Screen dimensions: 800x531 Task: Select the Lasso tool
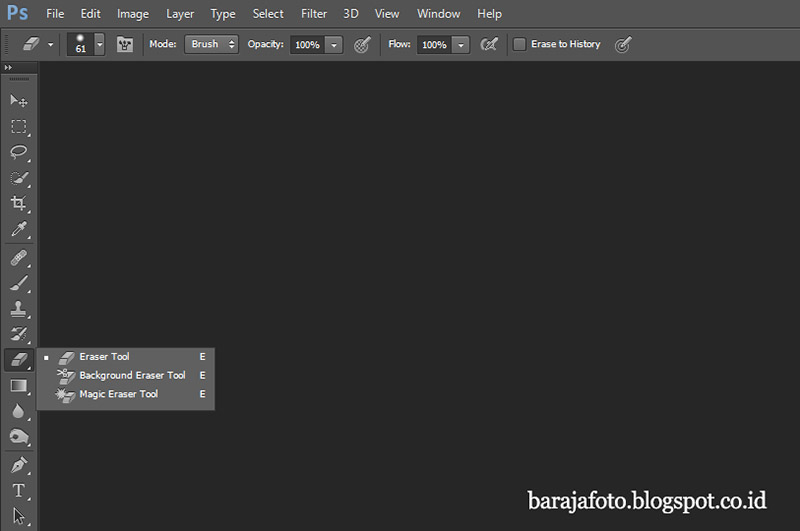pos(19,152)
